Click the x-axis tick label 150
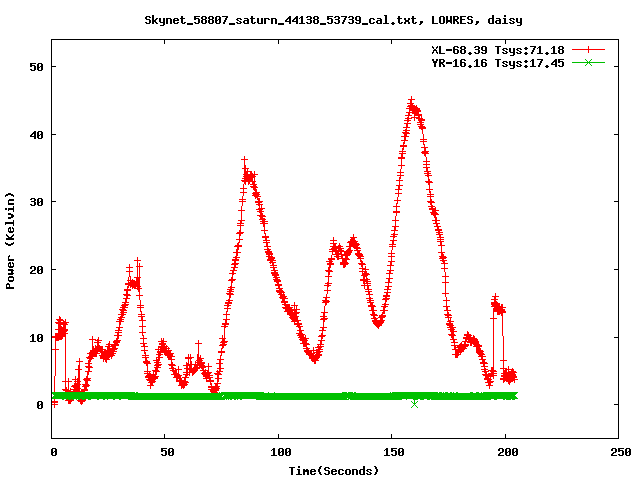The image size is (640, 480). [394, 452]
